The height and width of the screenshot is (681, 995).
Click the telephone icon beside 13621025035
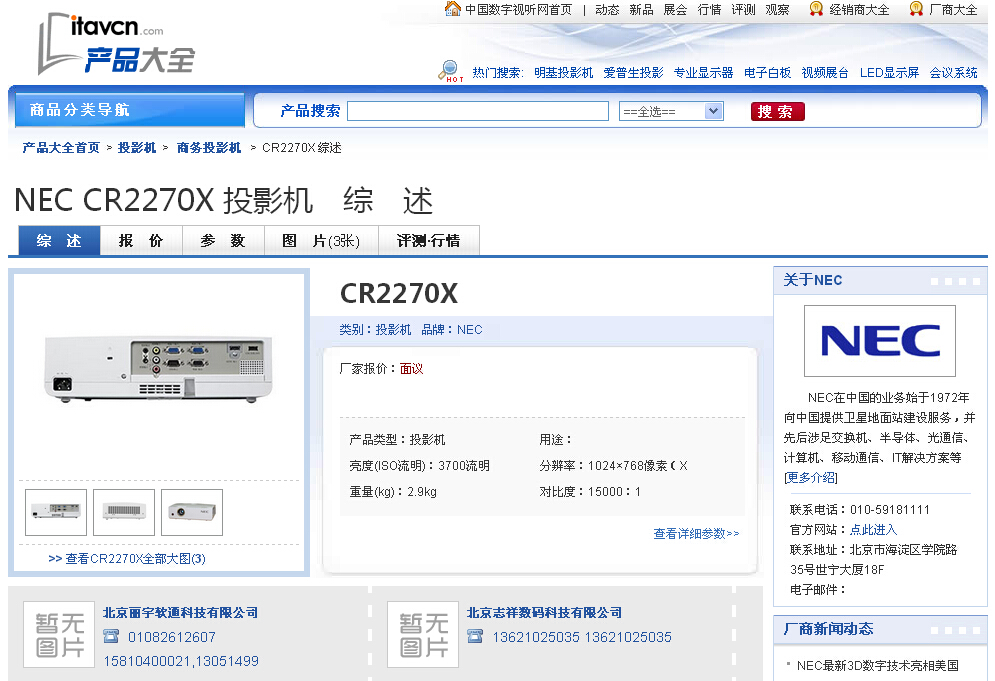pyautogui.click(x=475, y=636)
